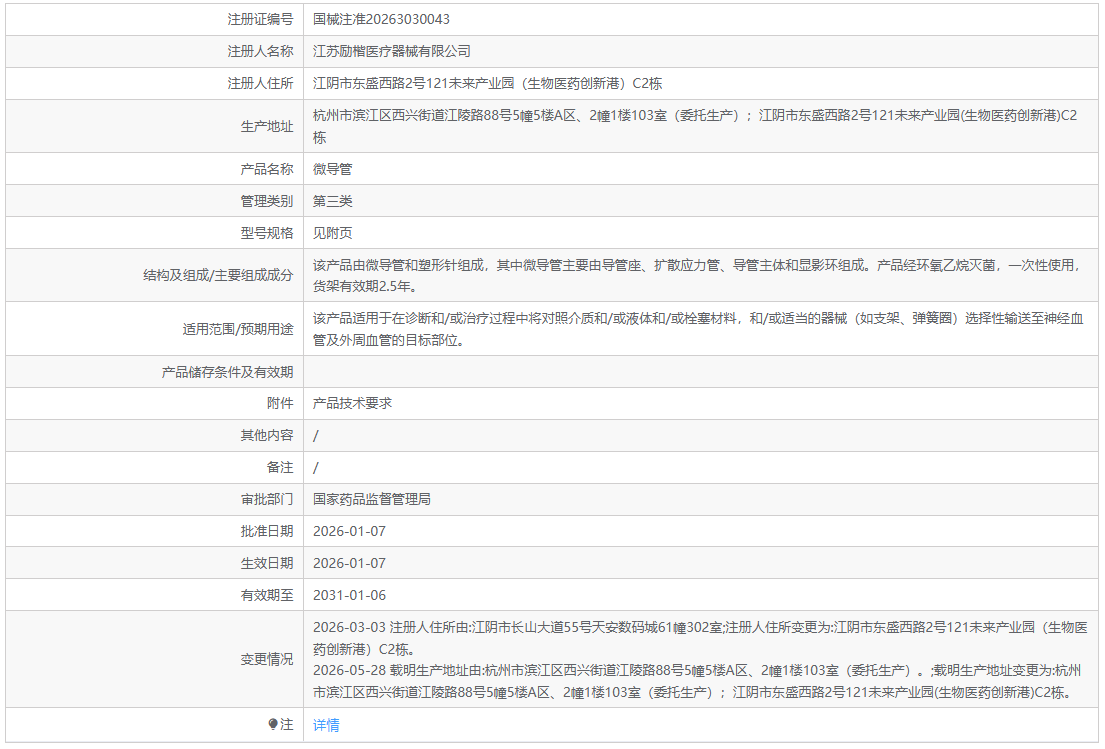Click the 生产地址 label
Image resolution: width=1105 pixels, height=749 pixels.
[266, 126]
